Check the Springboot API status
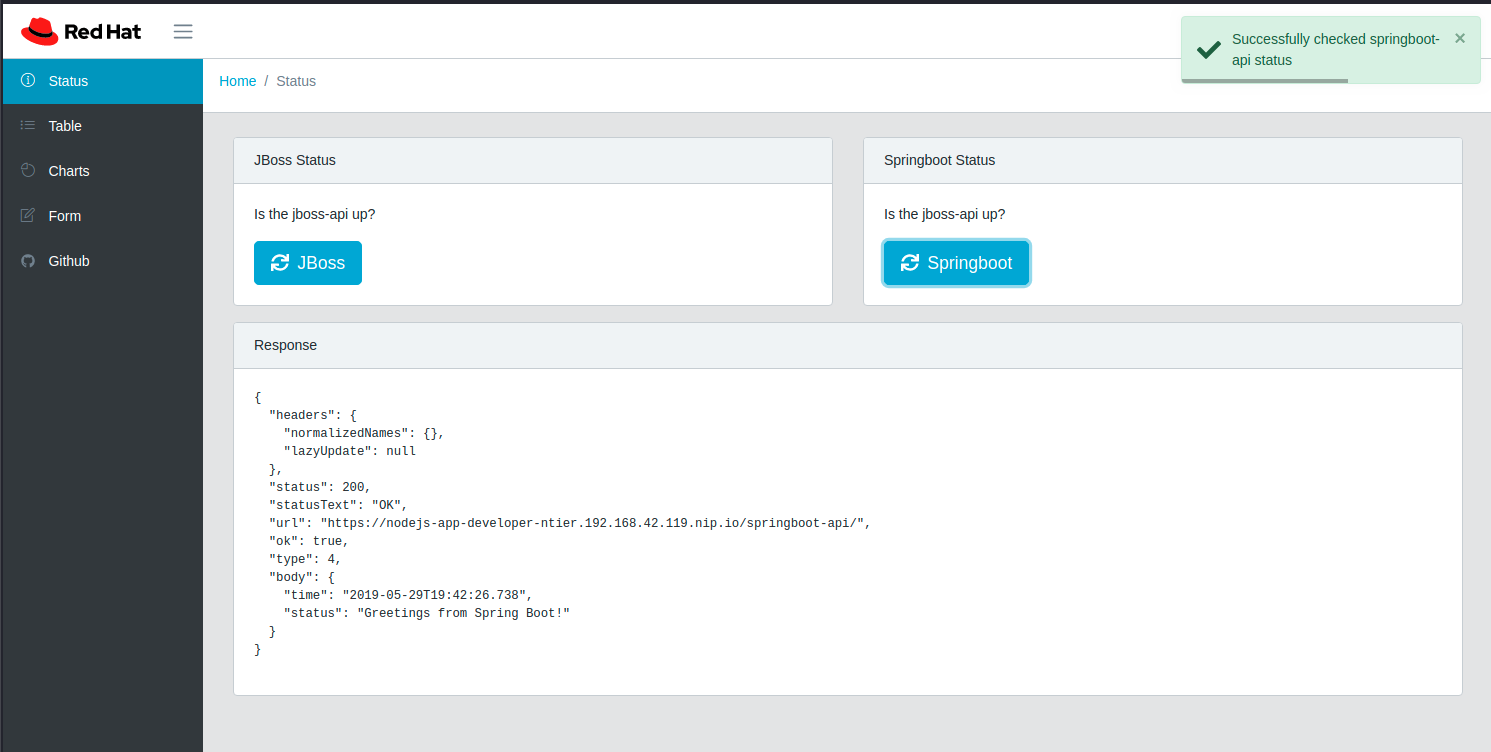Image resolution: width=1491 pixels, height=752 pixels. pyautogui.click(x=956, y=263)
